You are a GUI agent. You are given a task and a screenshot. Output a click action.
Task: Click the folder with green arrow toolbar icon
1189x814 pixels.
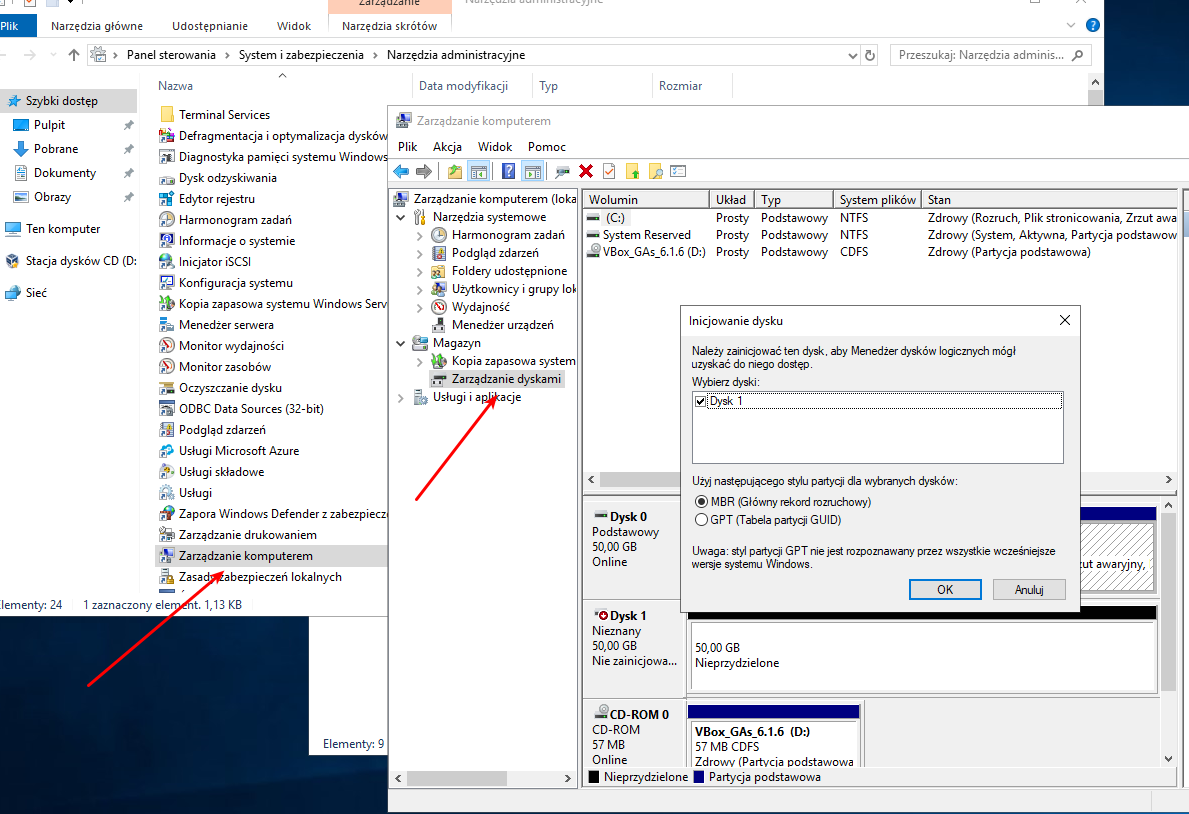pos(632,171)
